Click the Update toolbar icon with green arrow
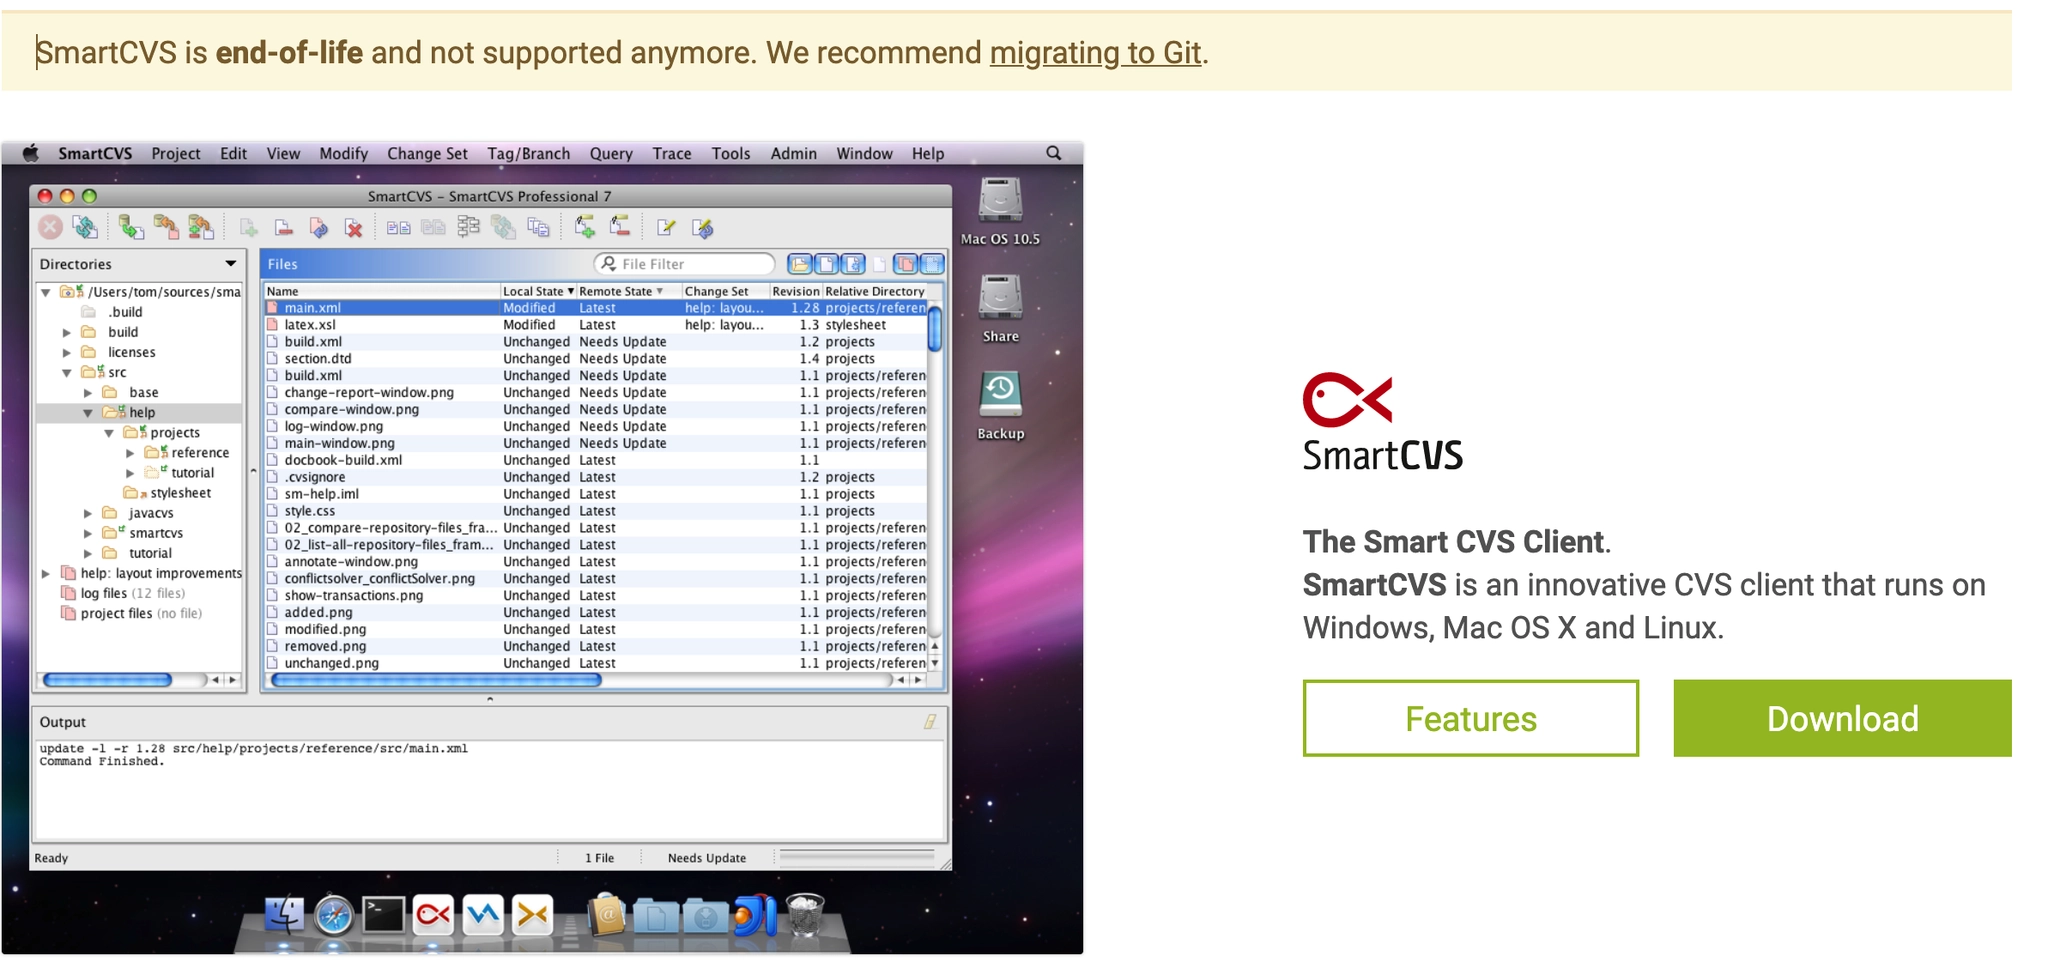The image size is (2048, 966). click(x=131, y=228)
